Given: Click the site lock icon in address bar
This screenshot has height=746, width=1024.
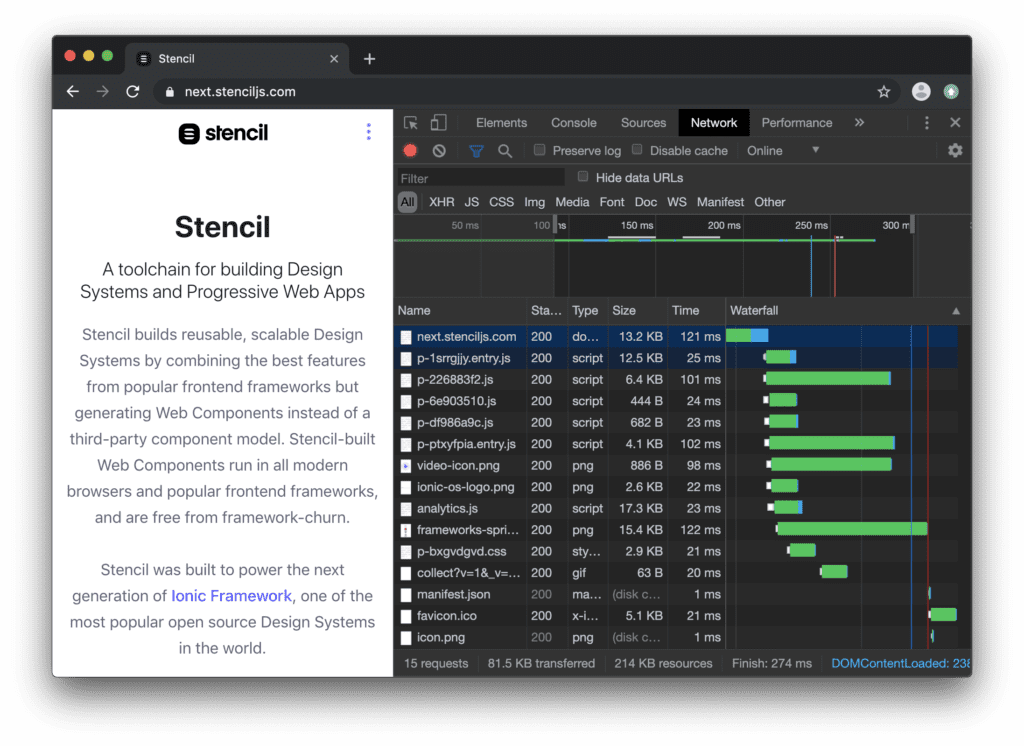Looking at the screenshot, I should coord(169,92).
